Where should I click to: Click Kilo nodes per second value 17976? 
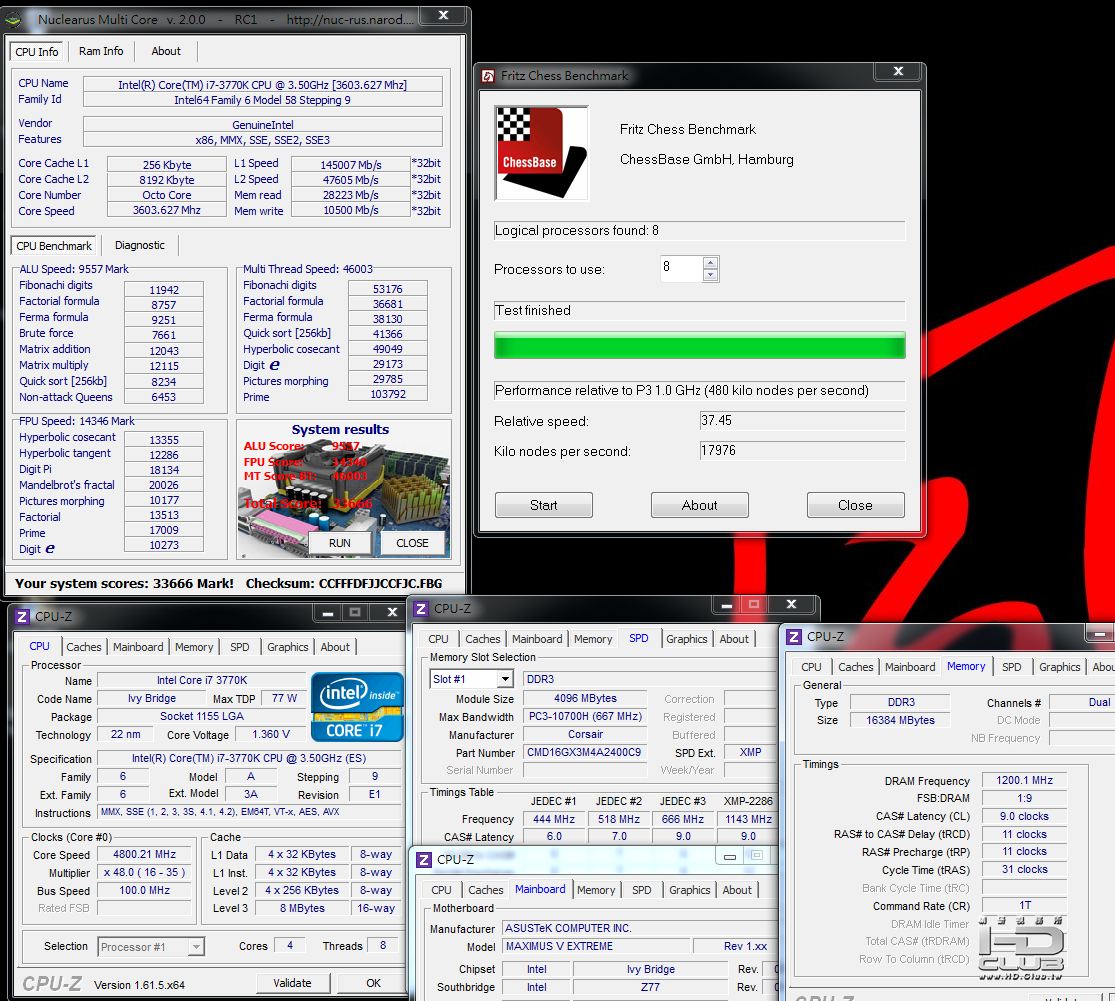[802, 451]
